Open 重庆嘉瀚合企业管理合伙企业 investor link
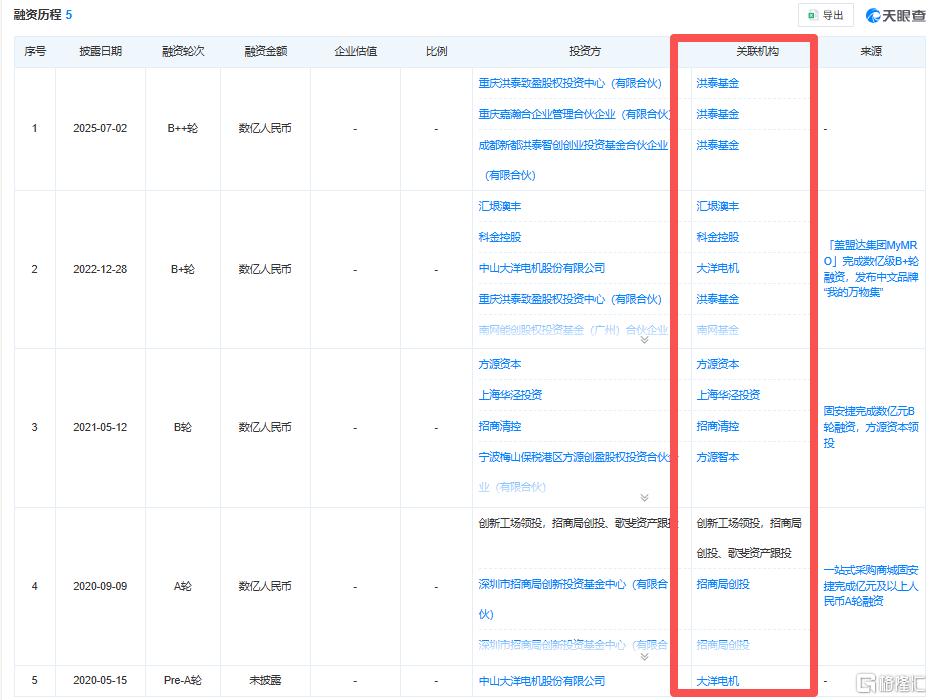932x700 pixels. tap(574, 114)
